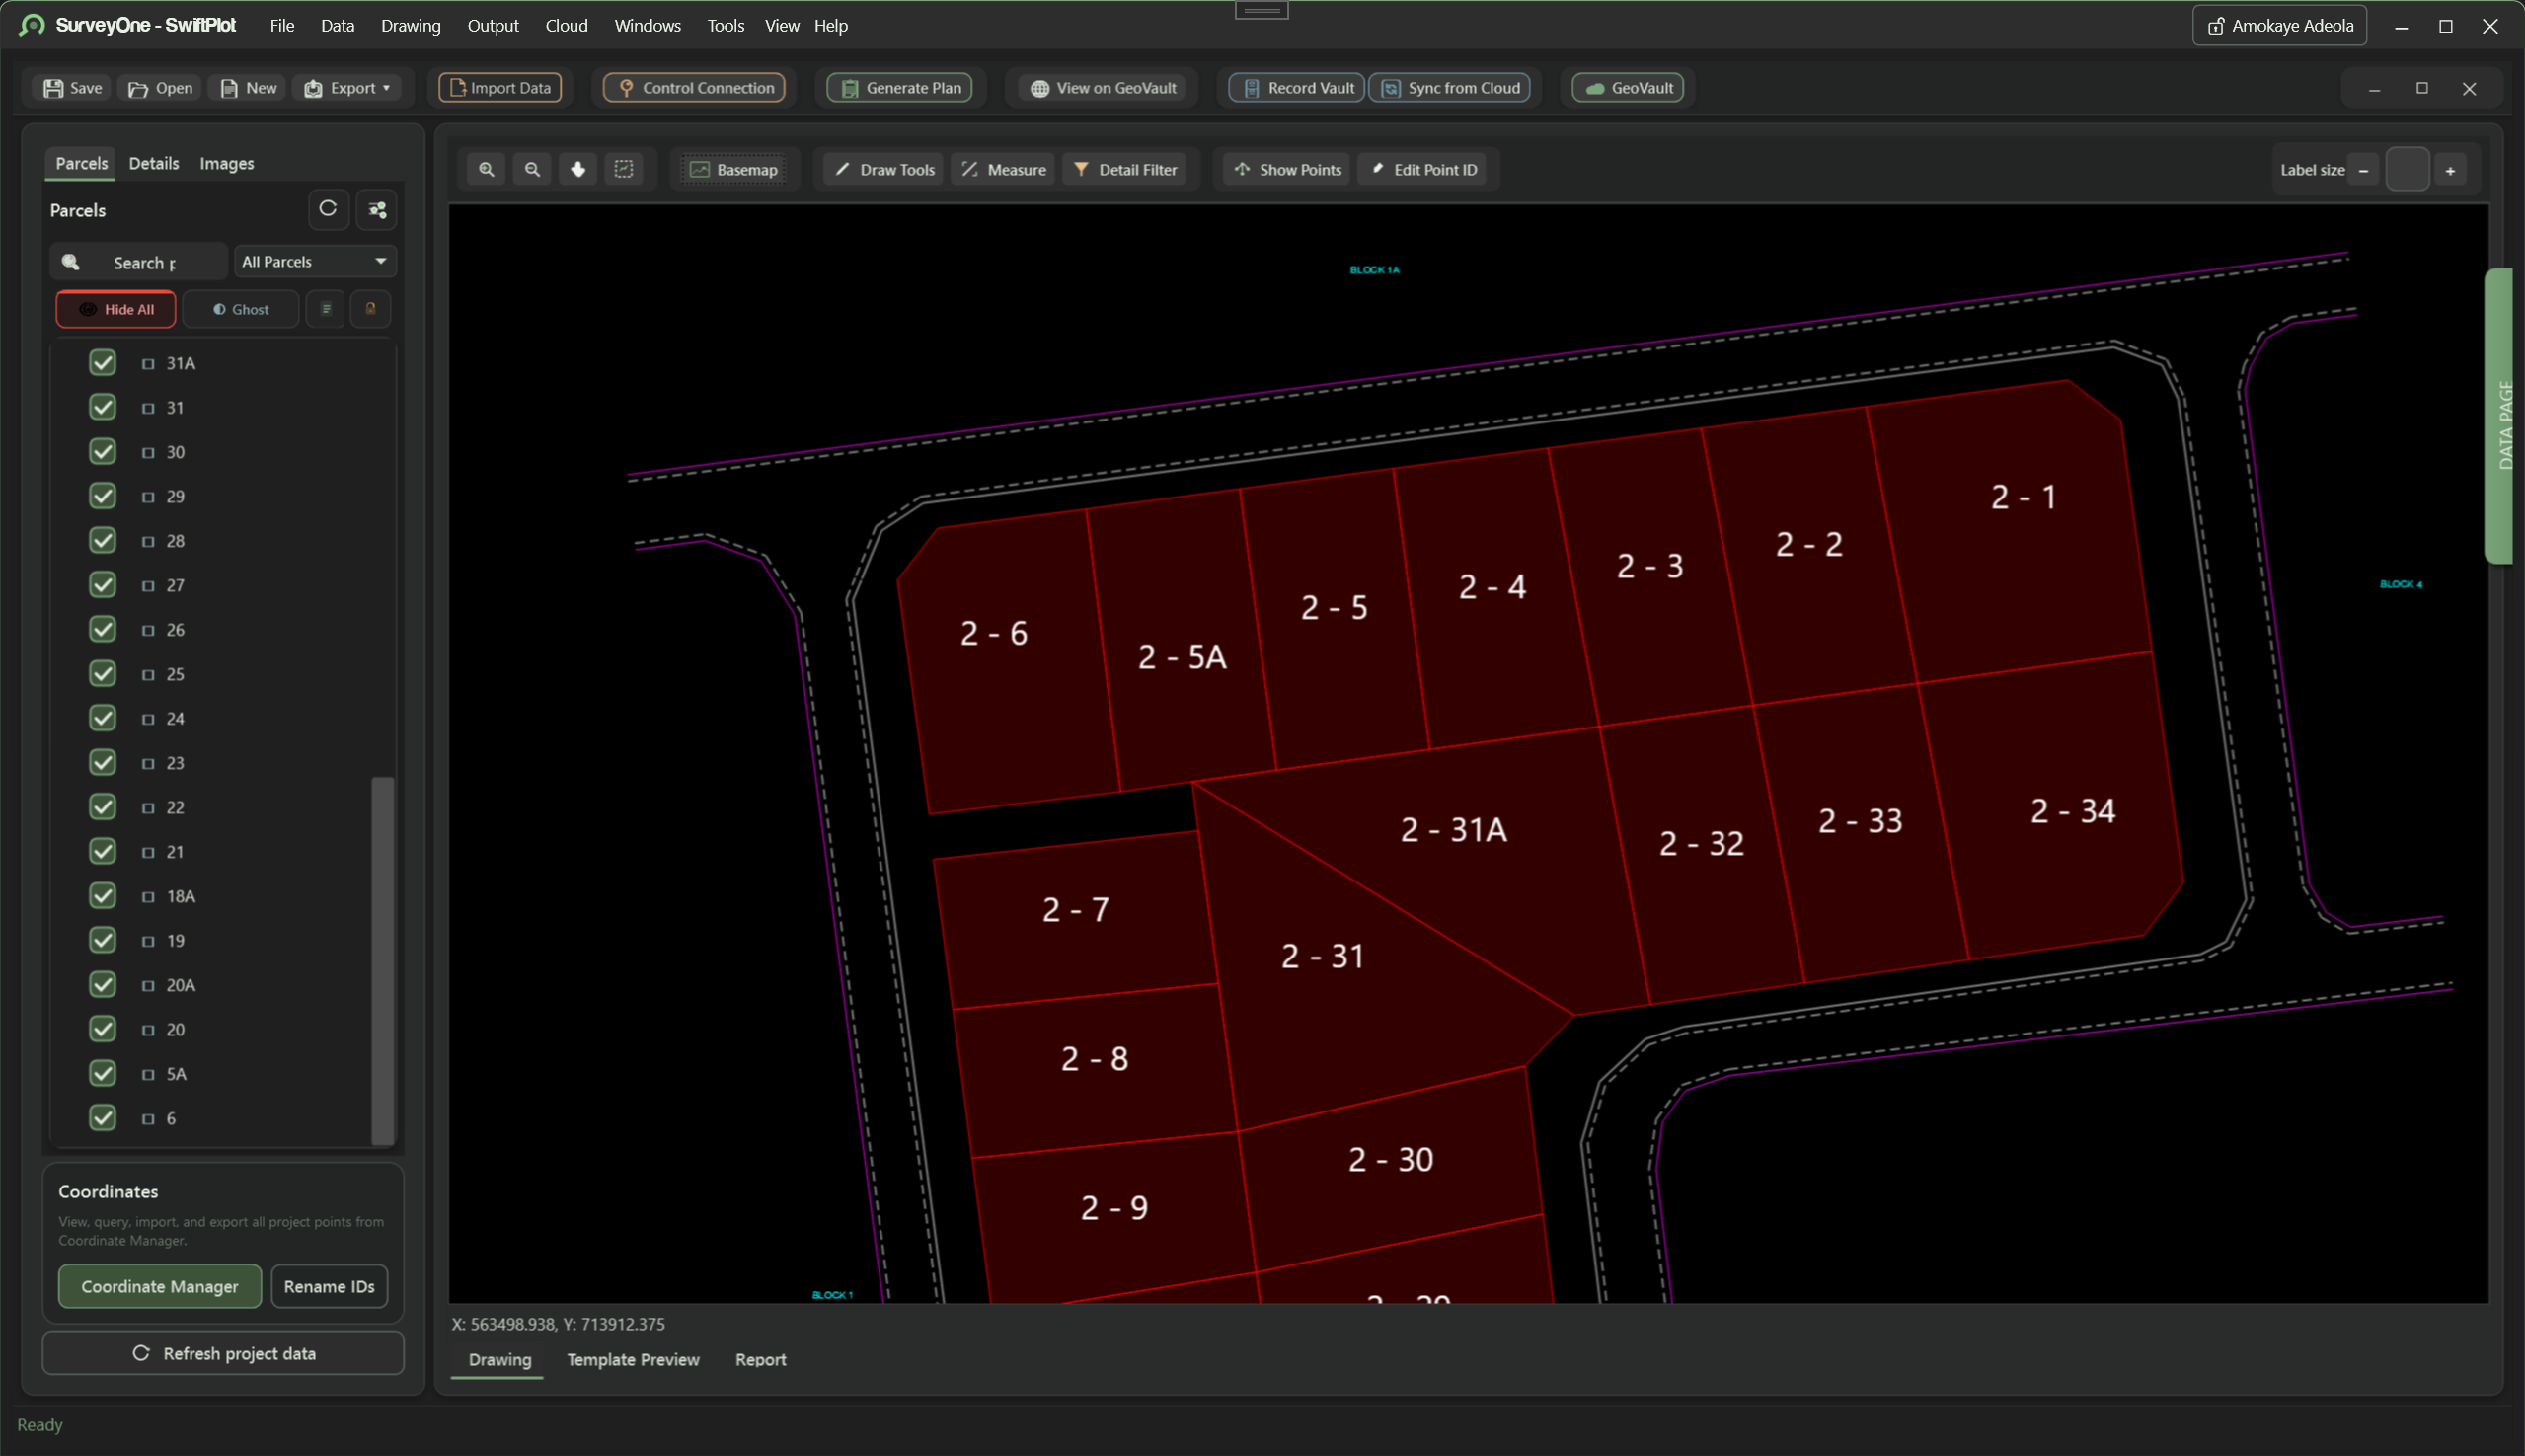Open the Report tab
The width and height of the screenshot is (2525, 1456).
pyautogui.click(x=761, y=1360)
